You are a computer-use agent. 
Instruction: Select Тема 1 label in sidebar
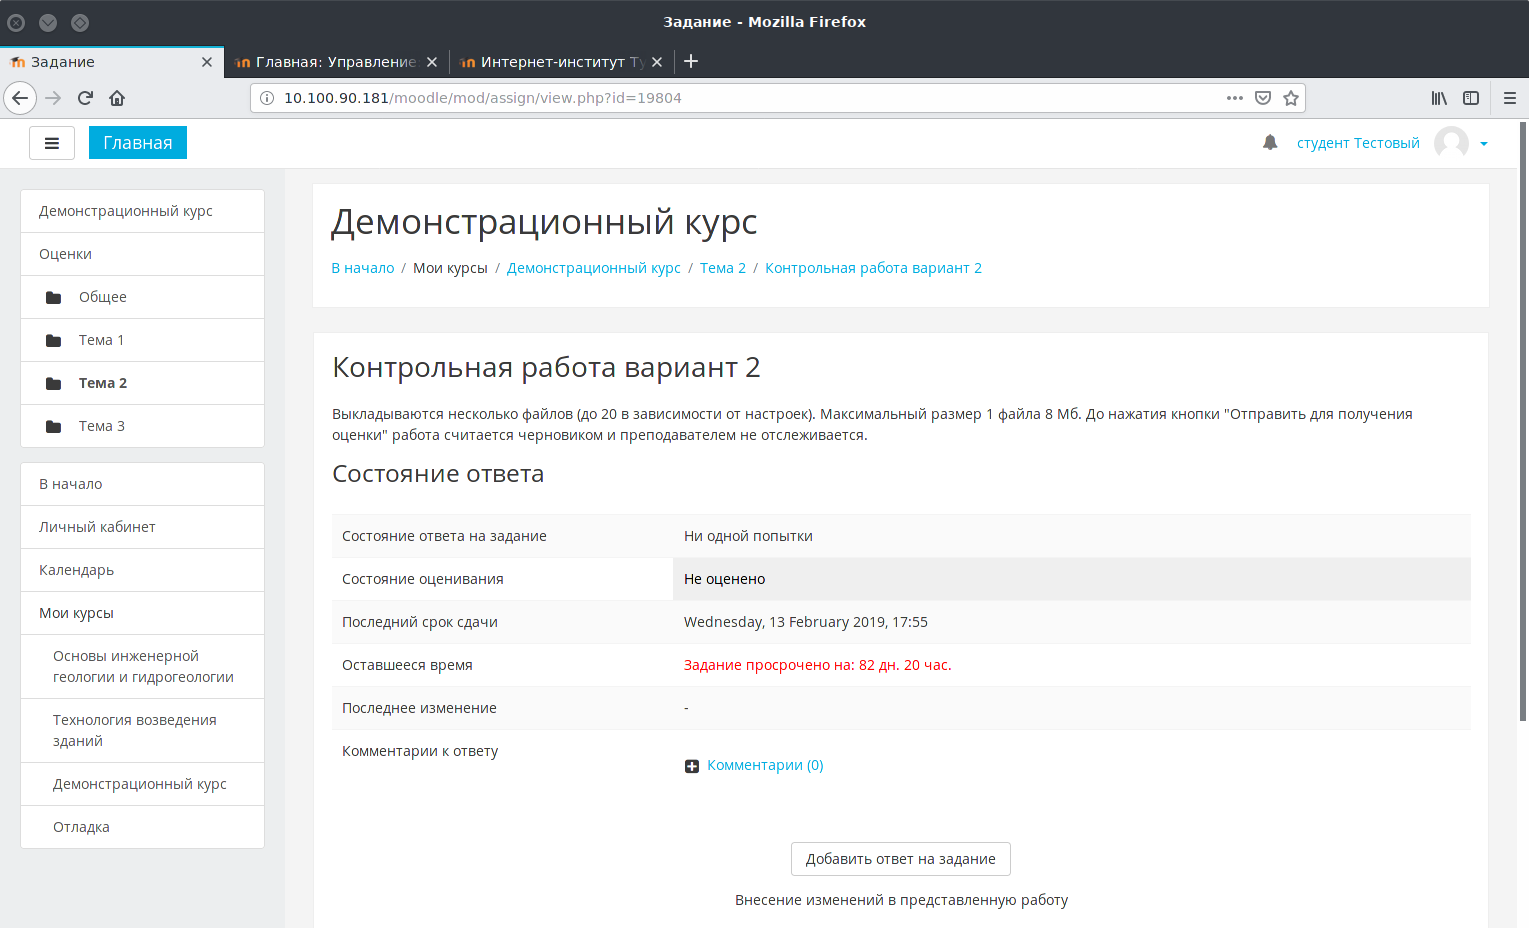click(102, 340)
